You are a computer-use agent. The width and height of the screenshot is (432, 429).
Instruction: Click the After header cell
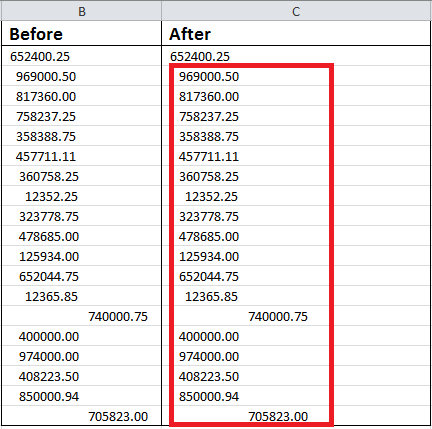click(296, 34)
